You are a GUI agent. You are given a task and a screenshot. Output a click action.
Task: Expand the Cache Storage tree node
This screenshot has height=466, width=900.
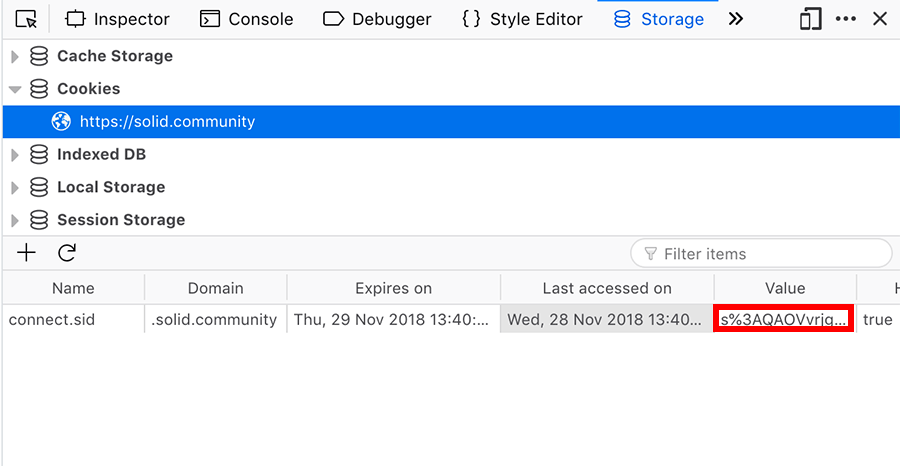pos(15,56)
